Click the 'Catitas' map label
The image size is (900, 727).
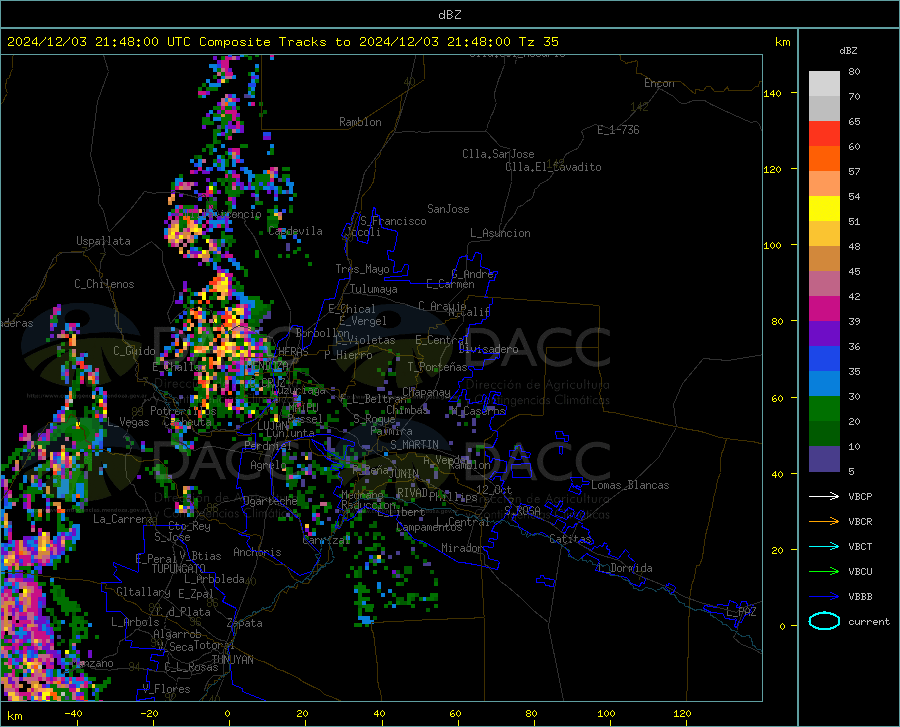pos(570,539)
